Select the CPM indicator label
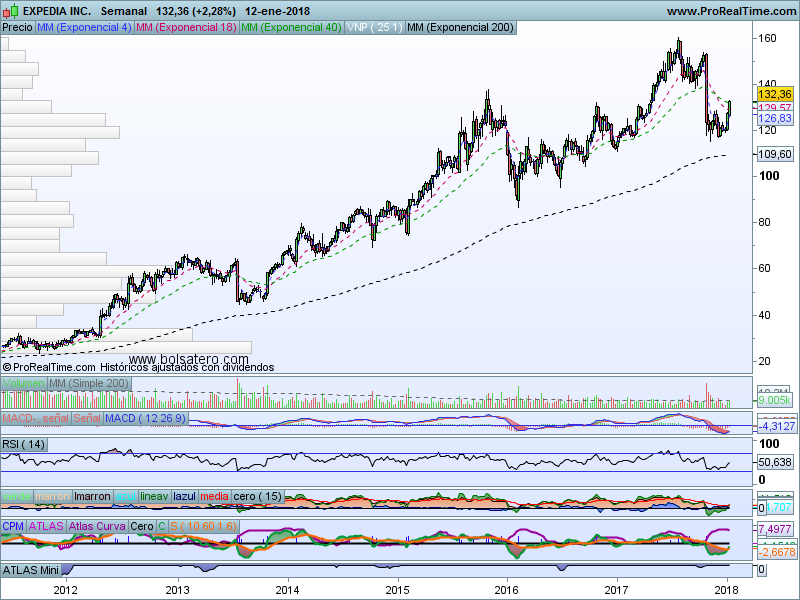 pyautogui.click(x=13, y=526)
